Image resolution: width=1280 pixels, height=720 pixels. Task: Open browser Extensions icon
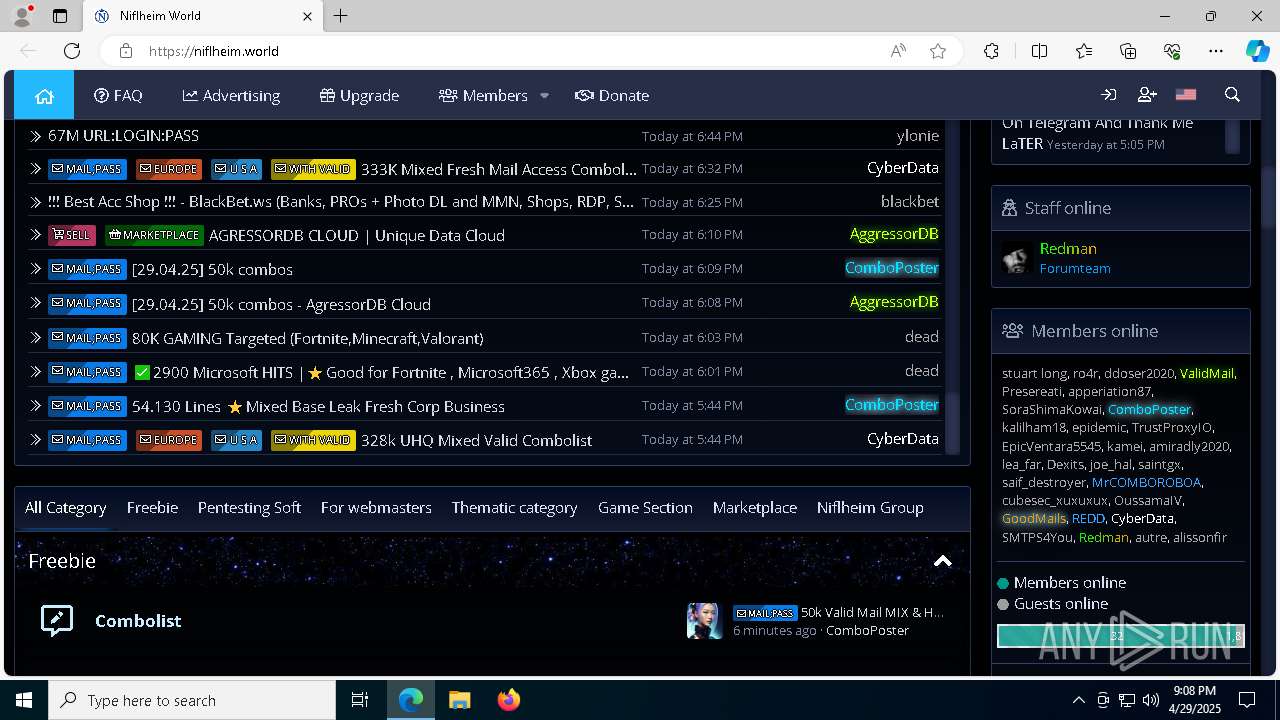(x=991, y=51)
